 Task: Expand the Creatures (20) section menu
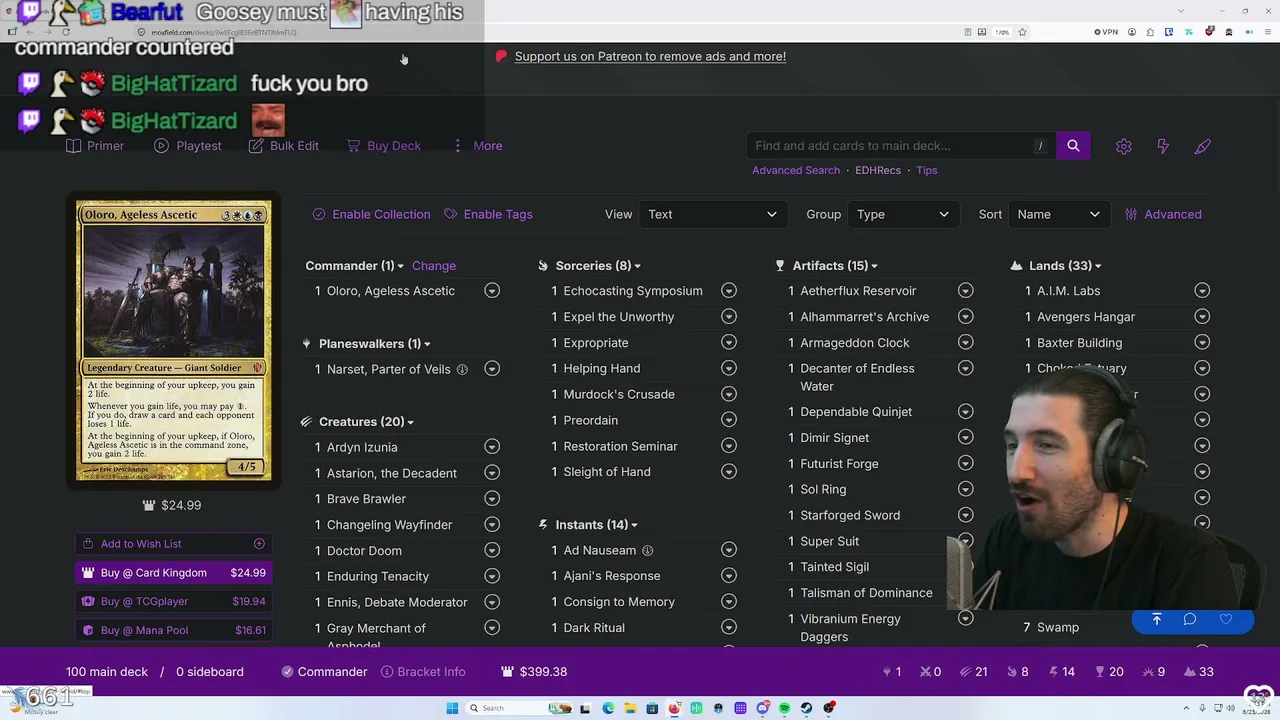point(410,422)
